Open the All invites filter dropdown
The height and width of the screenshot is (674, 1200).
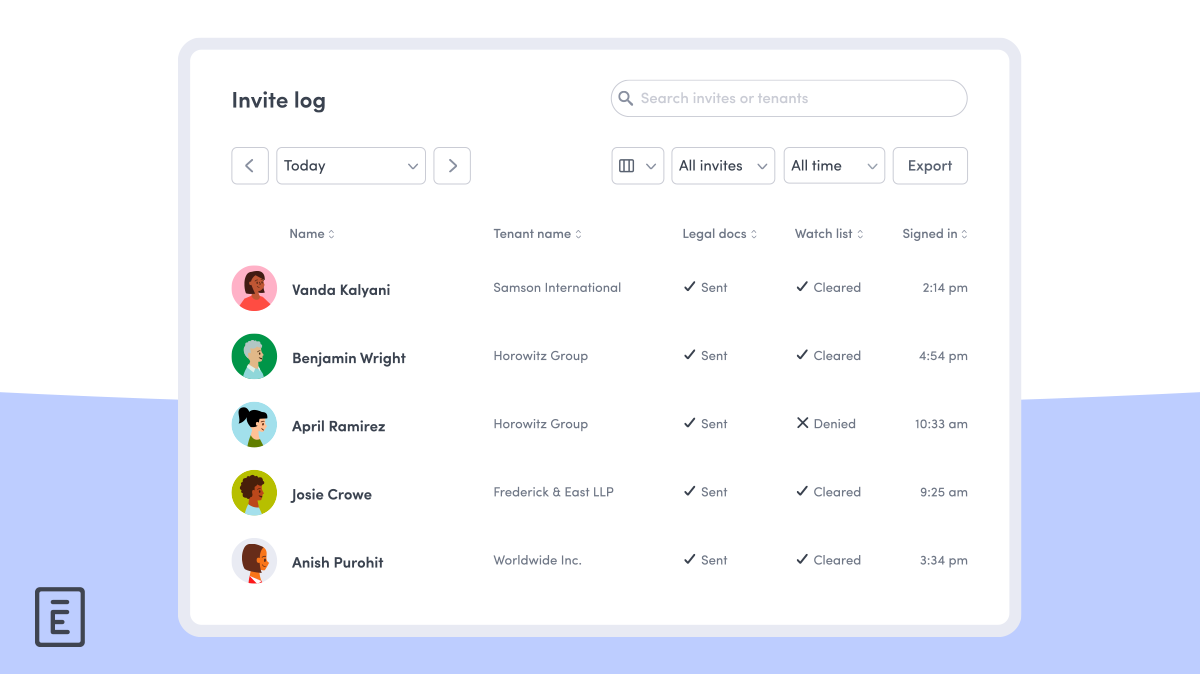[x=722, y=165]
